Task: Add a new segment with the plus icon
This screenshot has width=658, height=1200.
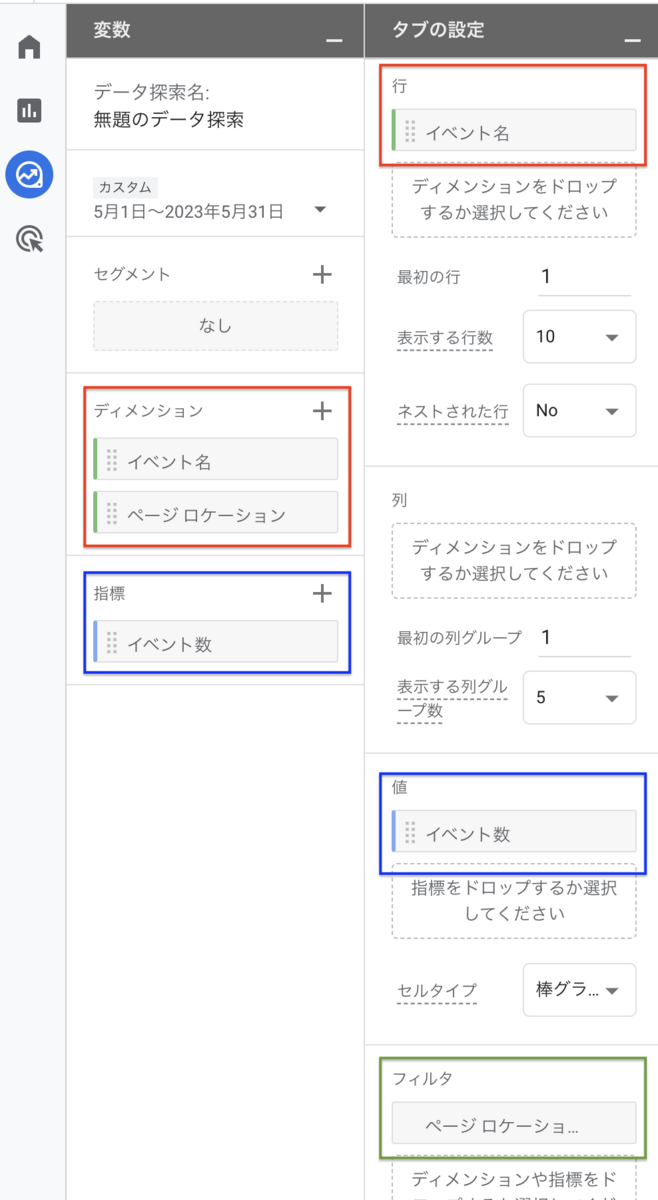Action: [x=322, y=275]
